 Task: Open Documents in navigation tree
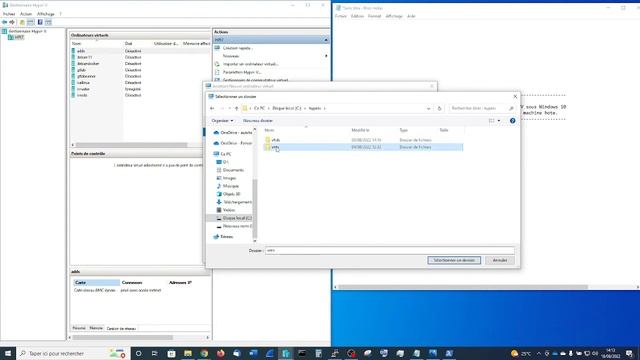[230, 170]
